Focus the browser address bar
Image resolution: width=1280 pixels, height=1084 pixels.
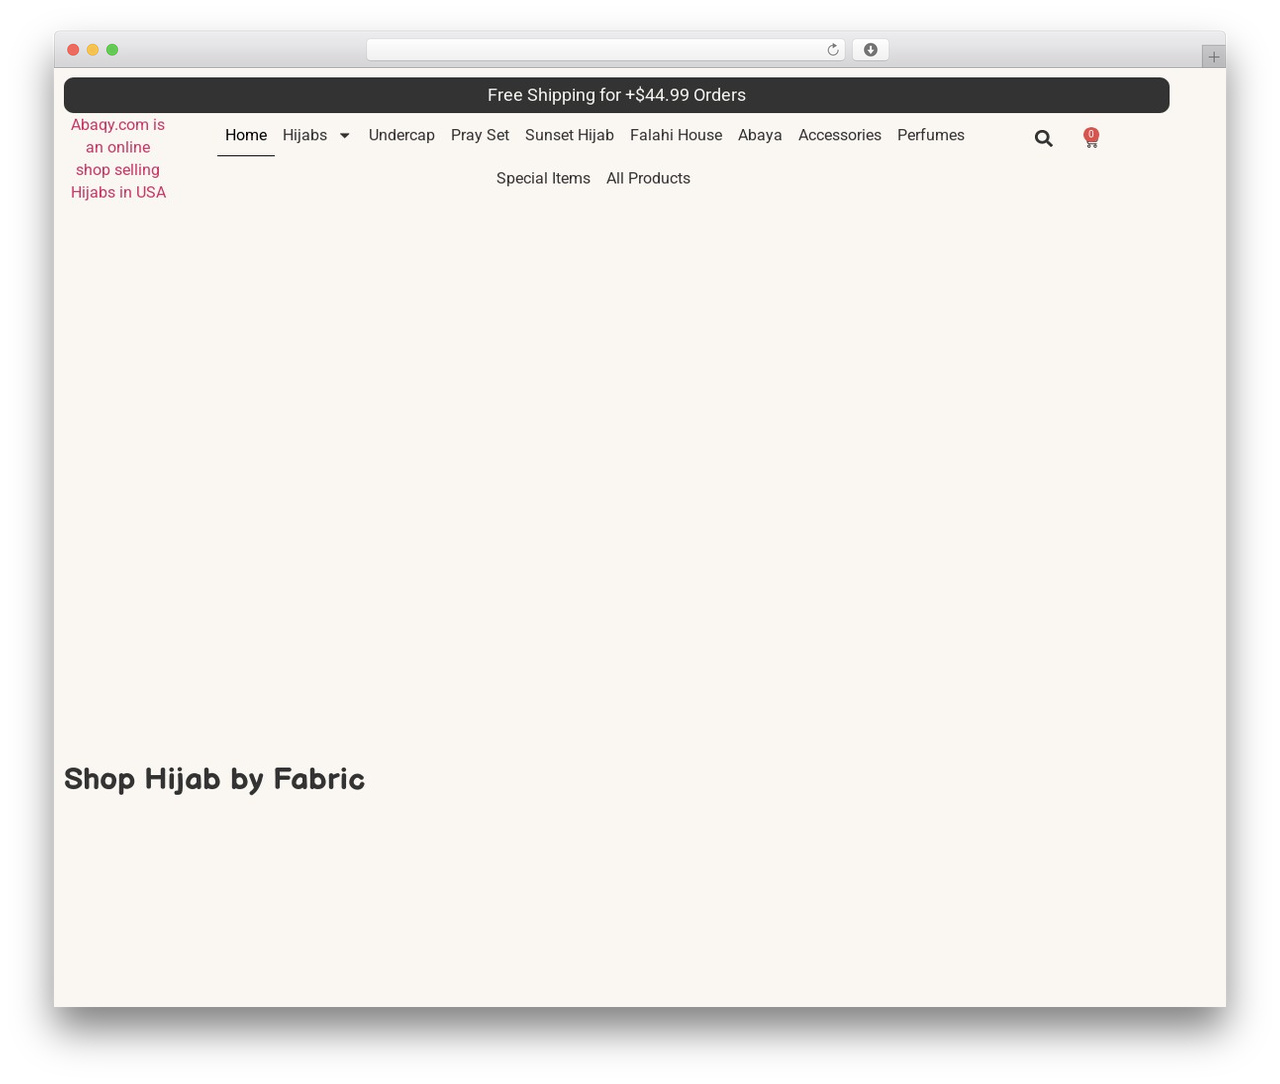(595, 50)
